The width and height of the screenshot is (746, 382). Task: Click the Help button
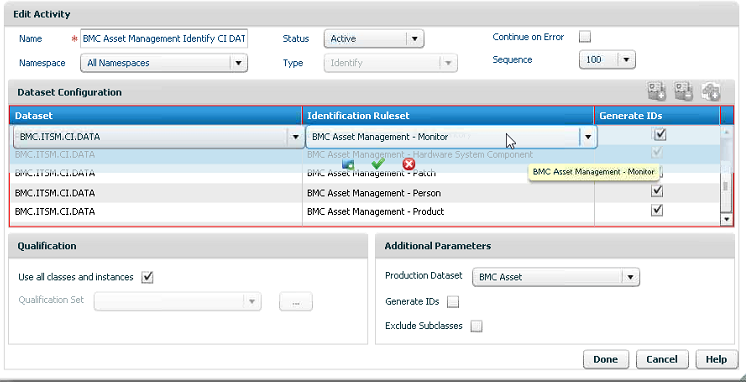(717, 360)
